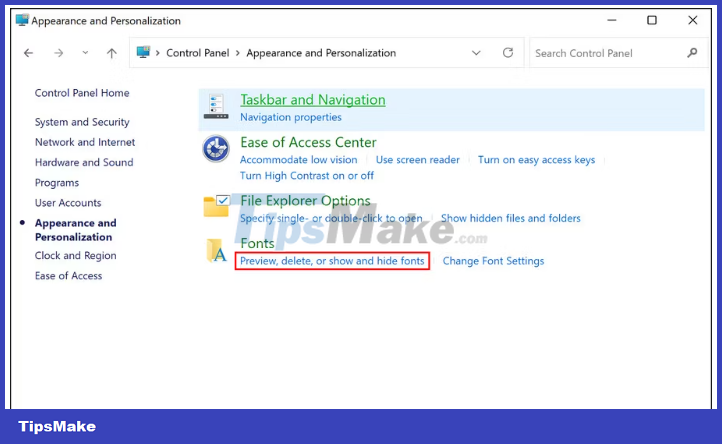Open Navigation properties link
This screenshot has height=444, width=722.
(x=291, y=117)
